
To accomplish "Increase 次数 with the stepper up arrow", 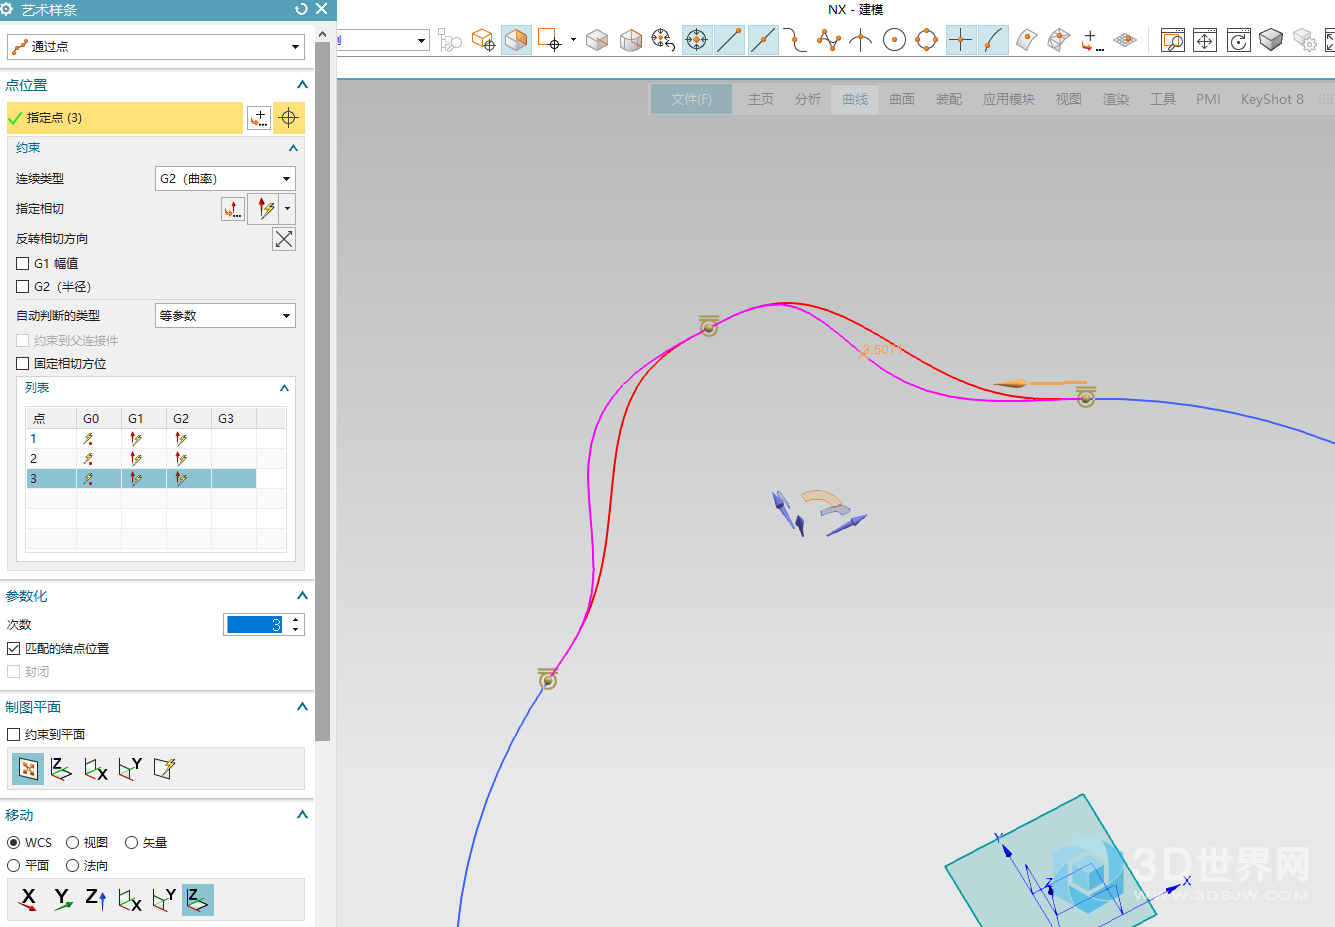I will click(x=296, y=620).
